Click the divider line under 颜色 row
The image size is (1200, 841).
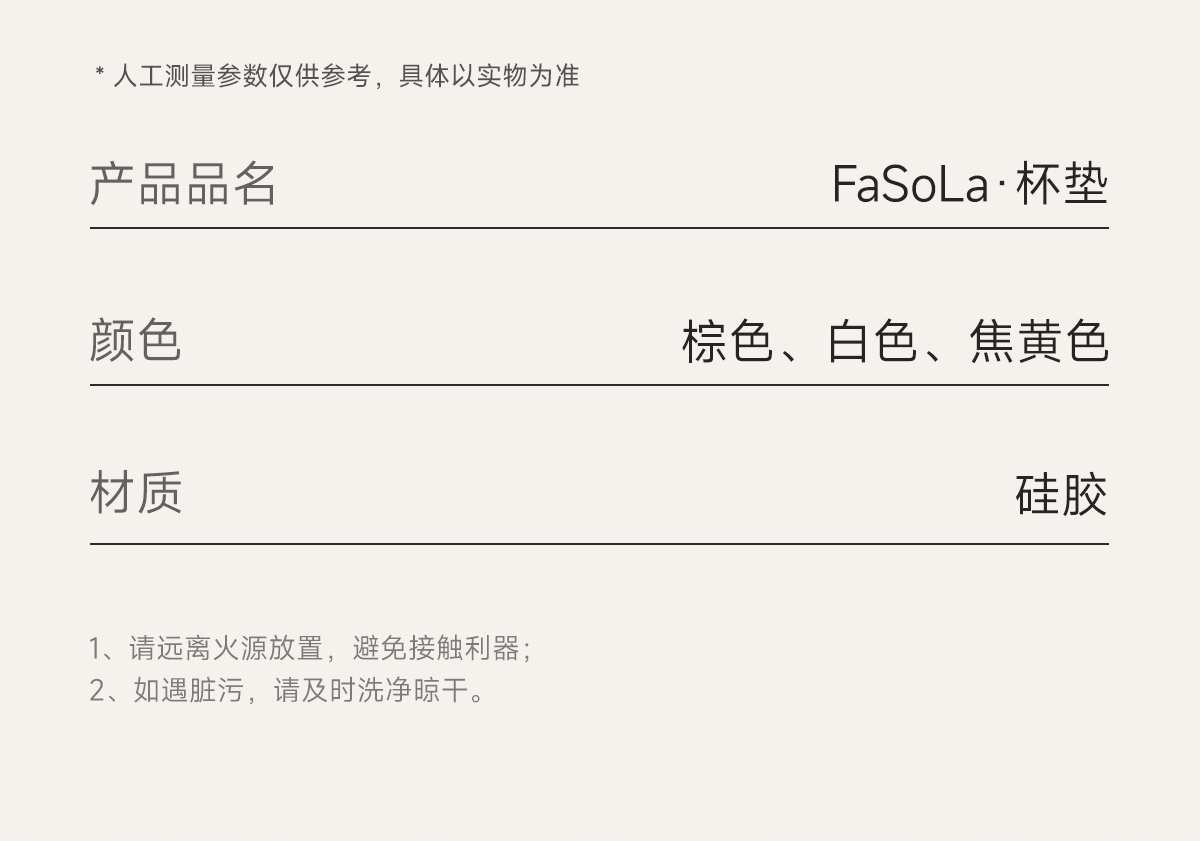[599, 384]
